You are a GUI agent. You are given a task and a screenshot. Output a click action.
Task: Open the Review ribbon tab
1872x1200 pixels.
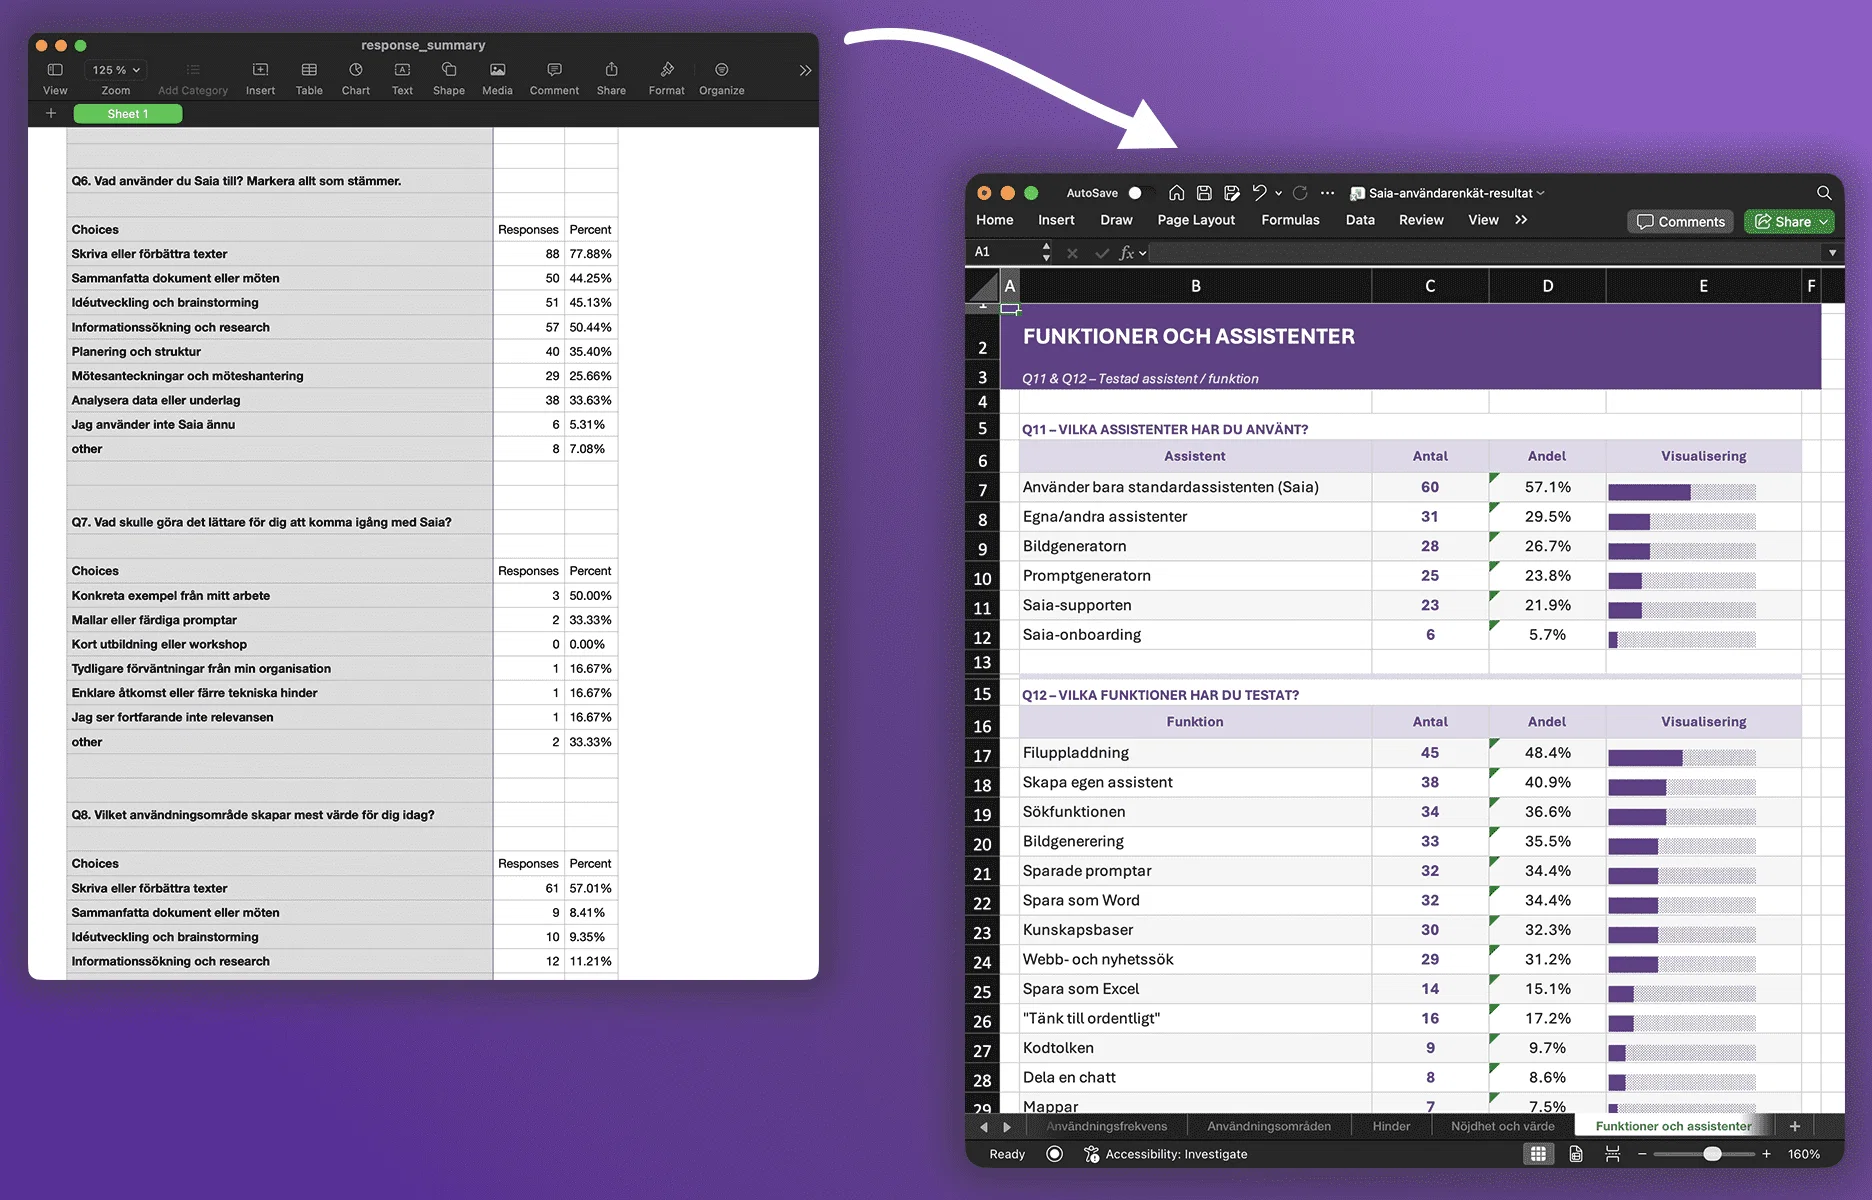point(1421,220)
